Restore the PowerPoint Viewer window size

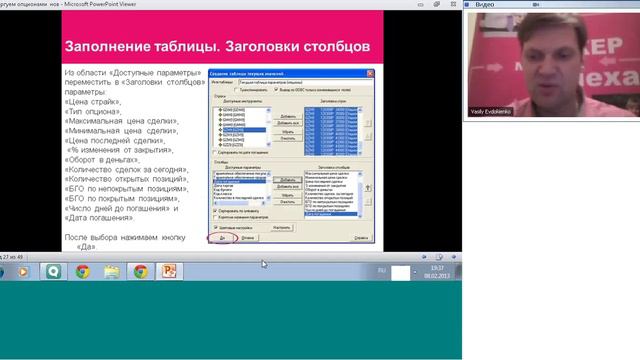pyautogui.click(x=437, y=4)
